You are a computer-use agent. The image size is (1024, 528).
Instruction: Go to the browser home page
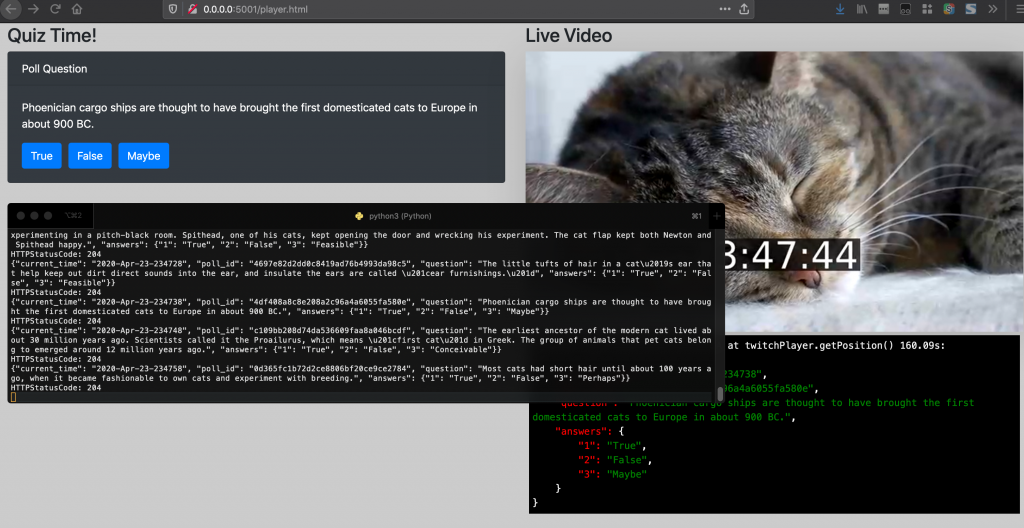(77, 9)
